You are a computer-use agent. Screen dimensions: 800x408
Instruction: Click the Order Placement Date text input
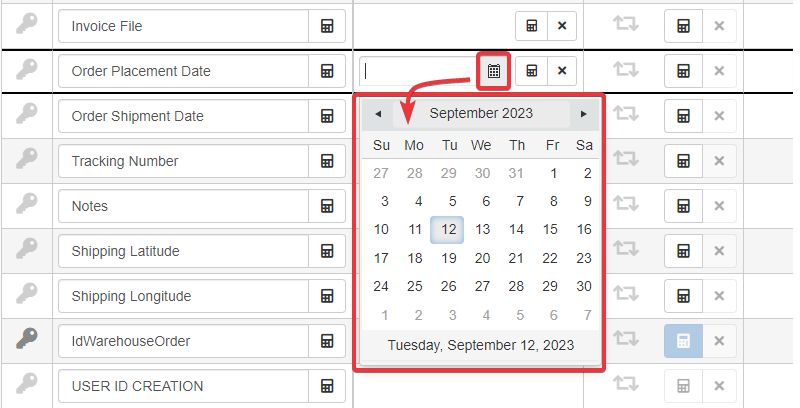pos(418,71)
